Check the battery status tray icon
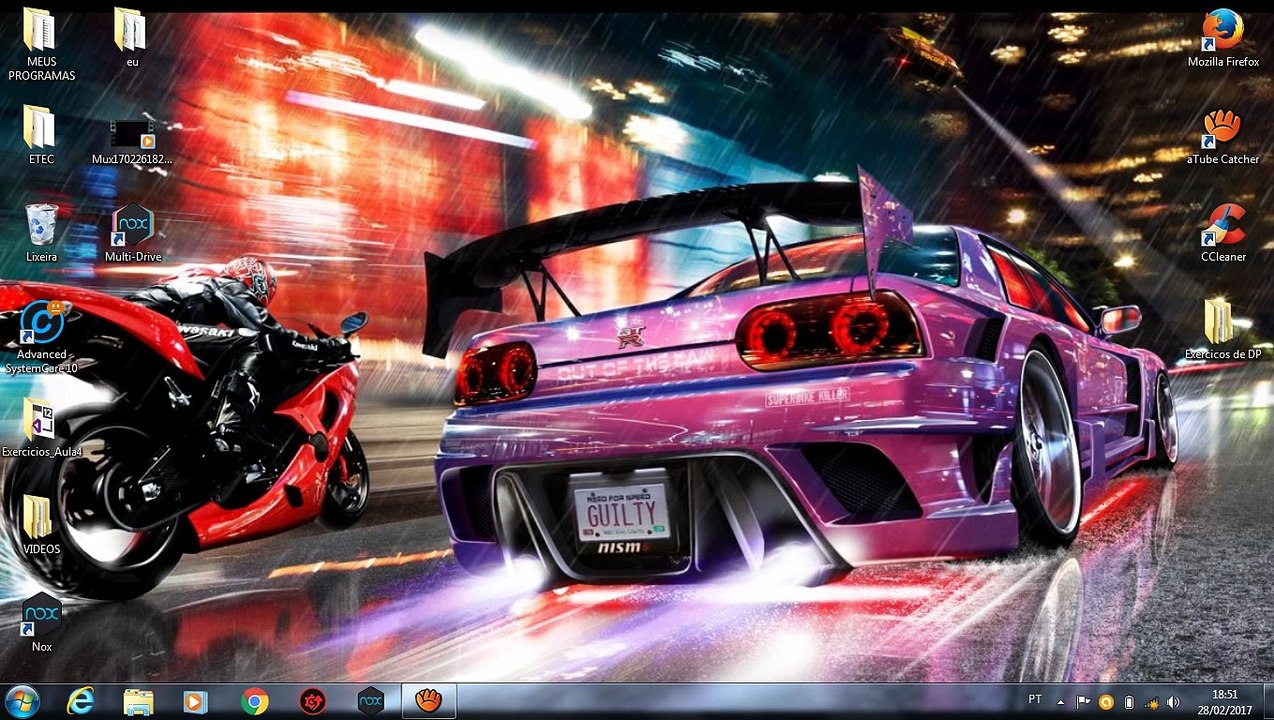This screenshot has width=1274, height=720. click(x=1128, y=701)
